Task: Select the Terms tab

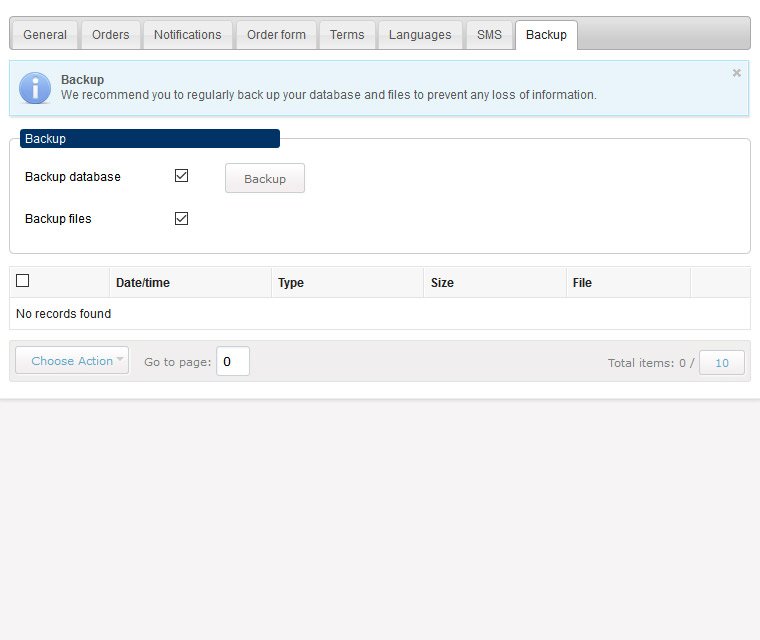Action: pos(347,35)
